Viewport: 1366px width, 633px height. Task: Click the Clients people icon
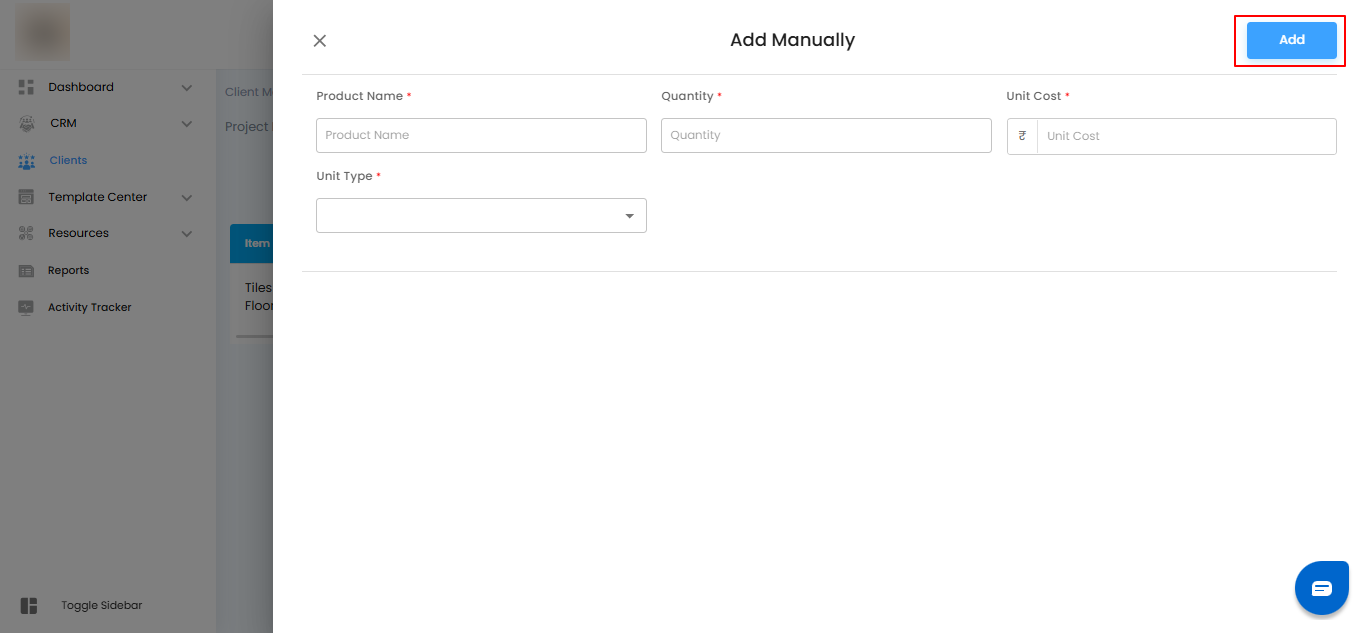pyautogui.click(x=27, y=161)
